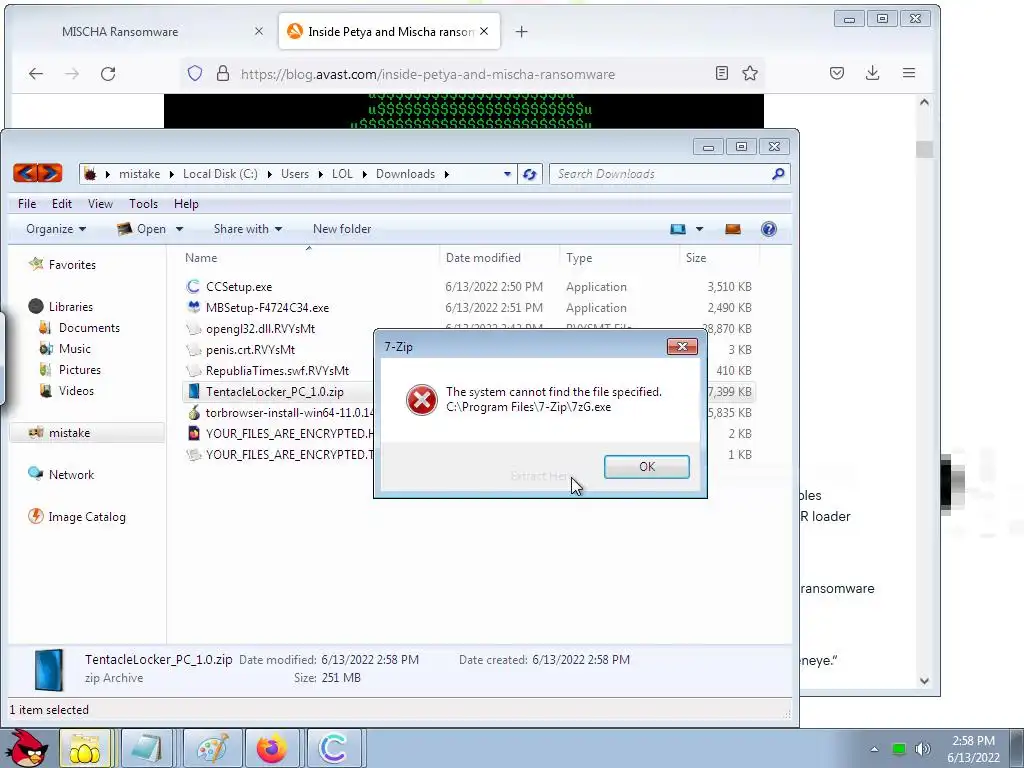Open address bar history dropdown
Viewport: 1024px width, 768px height.
(507, 174)
